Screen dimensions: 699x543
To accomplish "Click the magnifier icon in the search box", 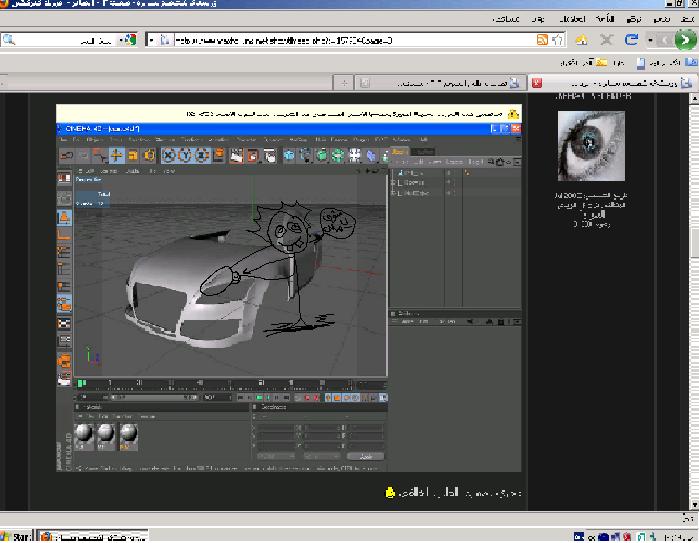I will pyautogui.click(x=8, y=40).
